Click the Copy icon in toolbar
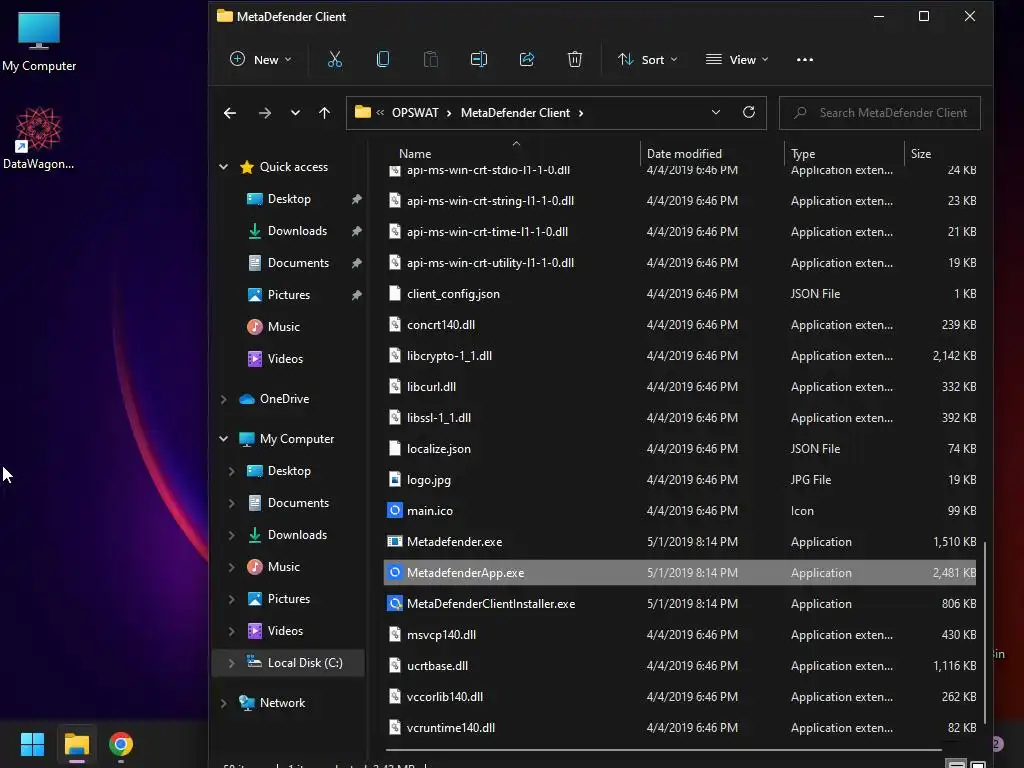 (383, 59)
